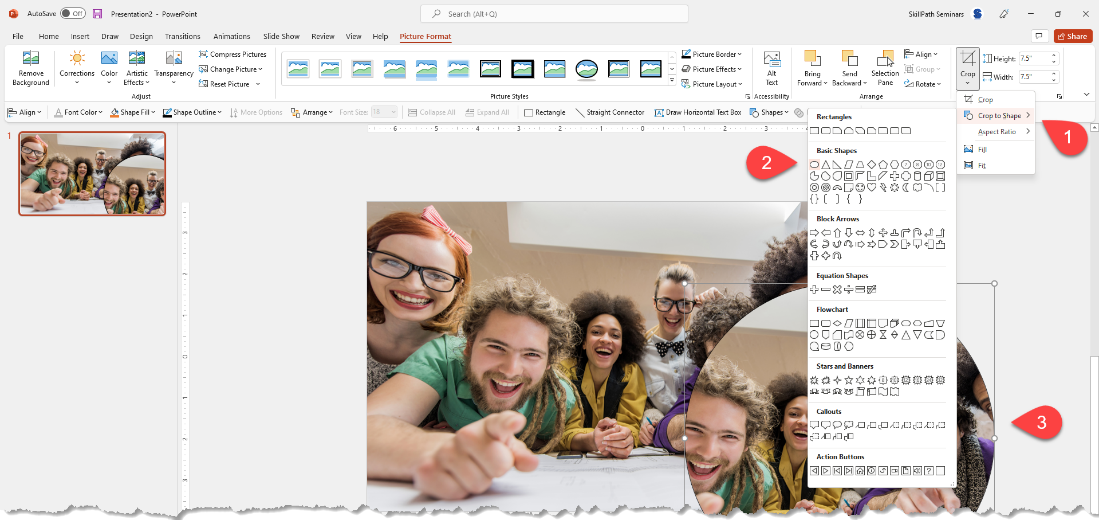Open Shape Fill color dropdown

(x=134, y=112)
